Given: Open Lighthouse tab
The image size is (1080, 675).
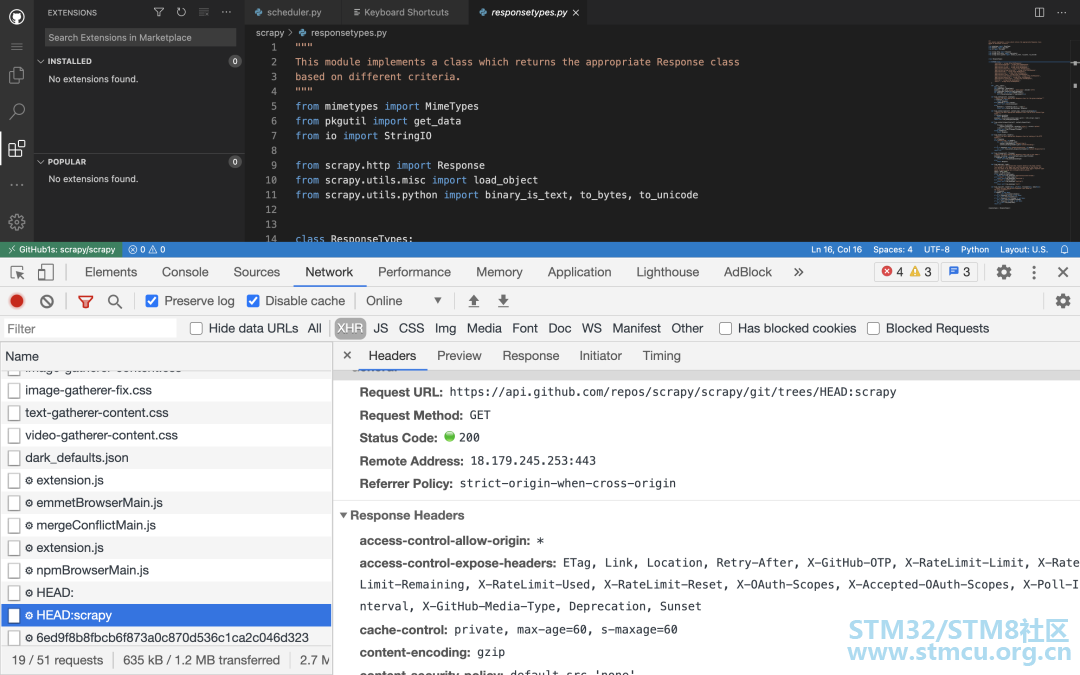Looking at the screenshot, I should pyautogui.click(x=667, y=272).
